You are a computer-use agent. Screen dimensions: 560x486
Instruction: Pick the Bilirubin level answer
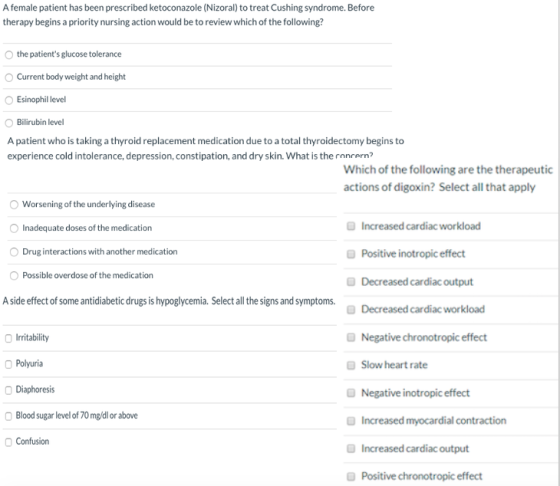9,123
